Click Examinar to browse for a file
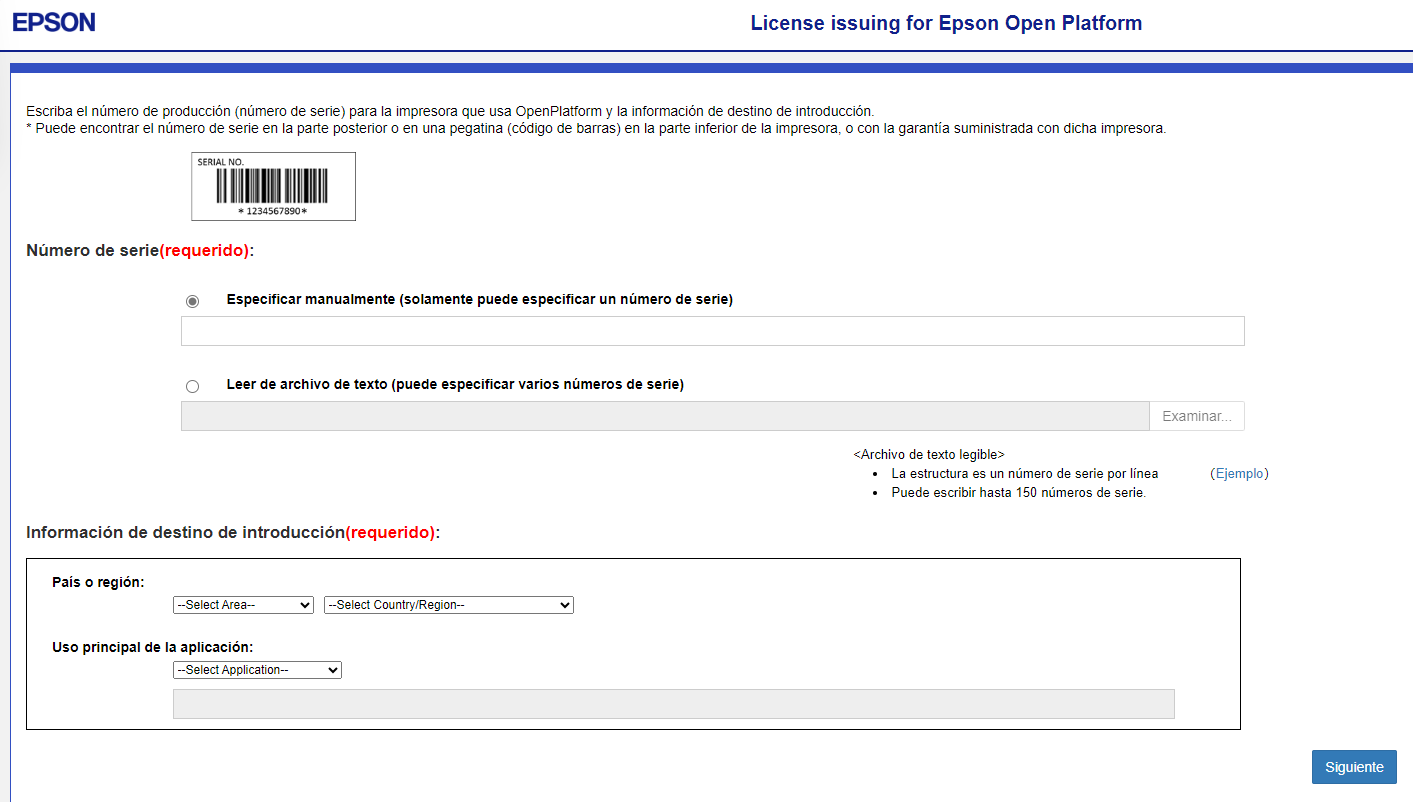This screenshot has width=1413, height=802. 1196,415
